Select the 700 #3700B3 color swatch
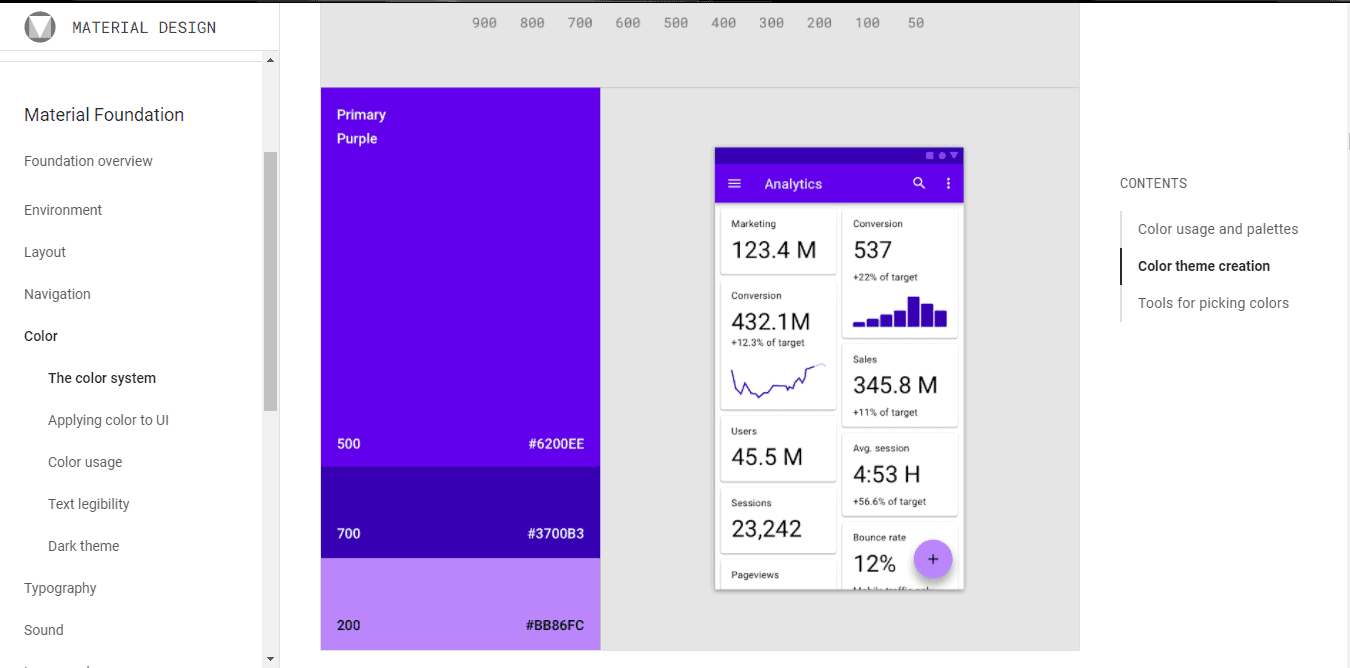The height and width of the screenshot is (668, 1350). coord(460,511)
